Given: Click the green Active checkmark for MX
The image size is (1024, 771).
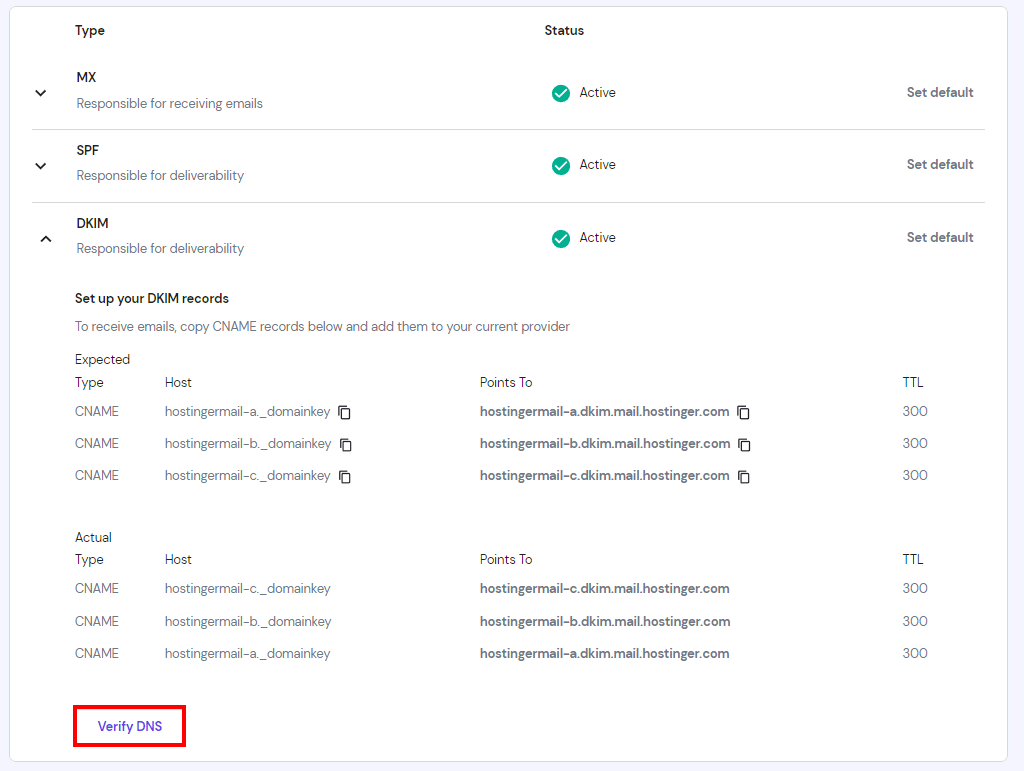Looking at the screenshot, I should click(x=561, y=92).
